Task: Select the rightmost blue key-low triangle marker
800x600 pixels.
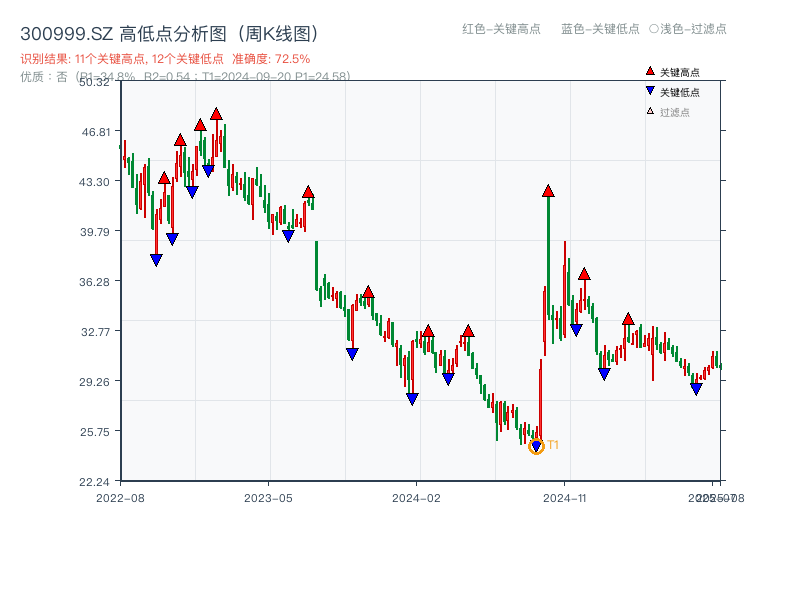Action: click(x=697, y=388)
